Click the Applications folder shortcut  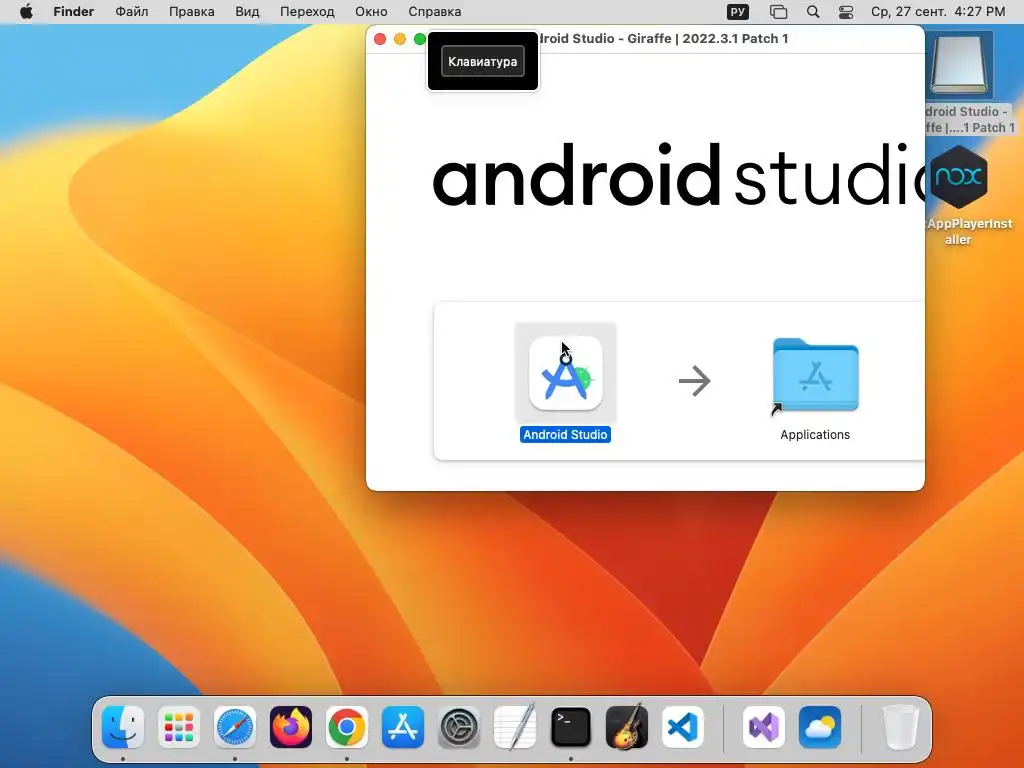tap(815, 376)
